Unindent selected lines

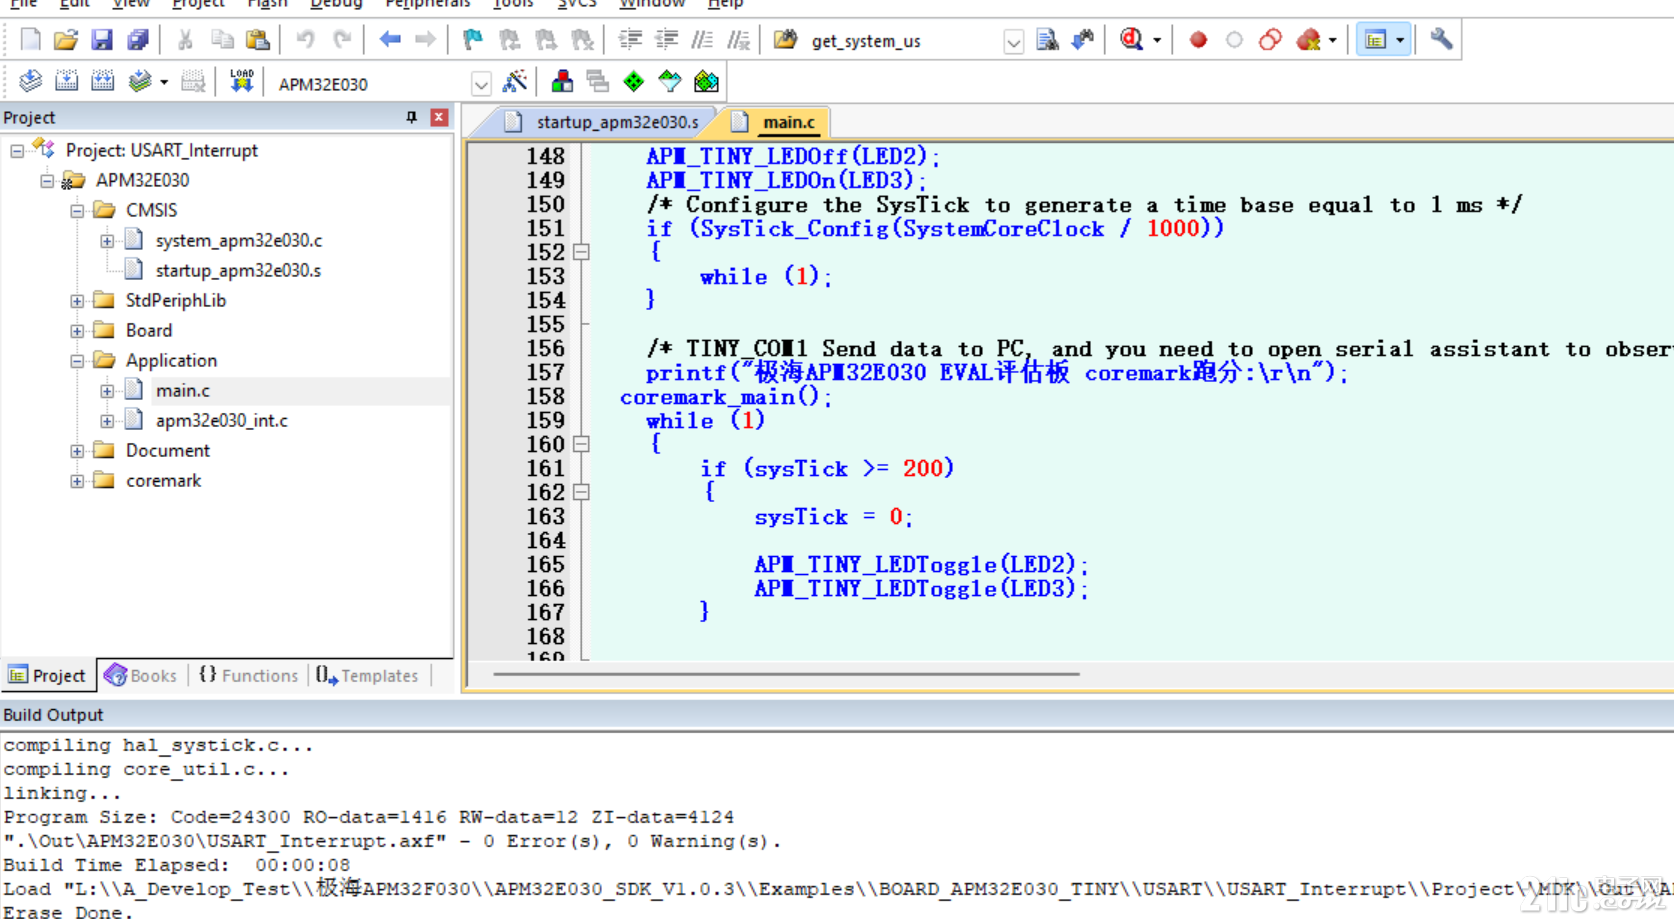pos(666,40)
